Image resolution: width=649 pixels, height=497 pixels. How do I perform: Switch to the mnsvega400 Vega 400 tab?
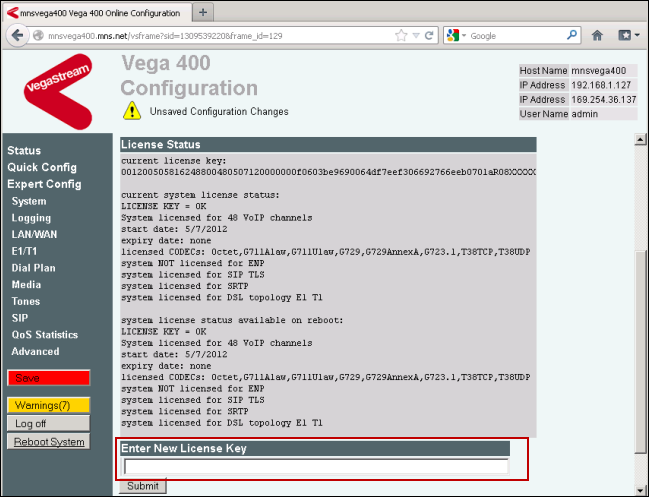(95, 13)
